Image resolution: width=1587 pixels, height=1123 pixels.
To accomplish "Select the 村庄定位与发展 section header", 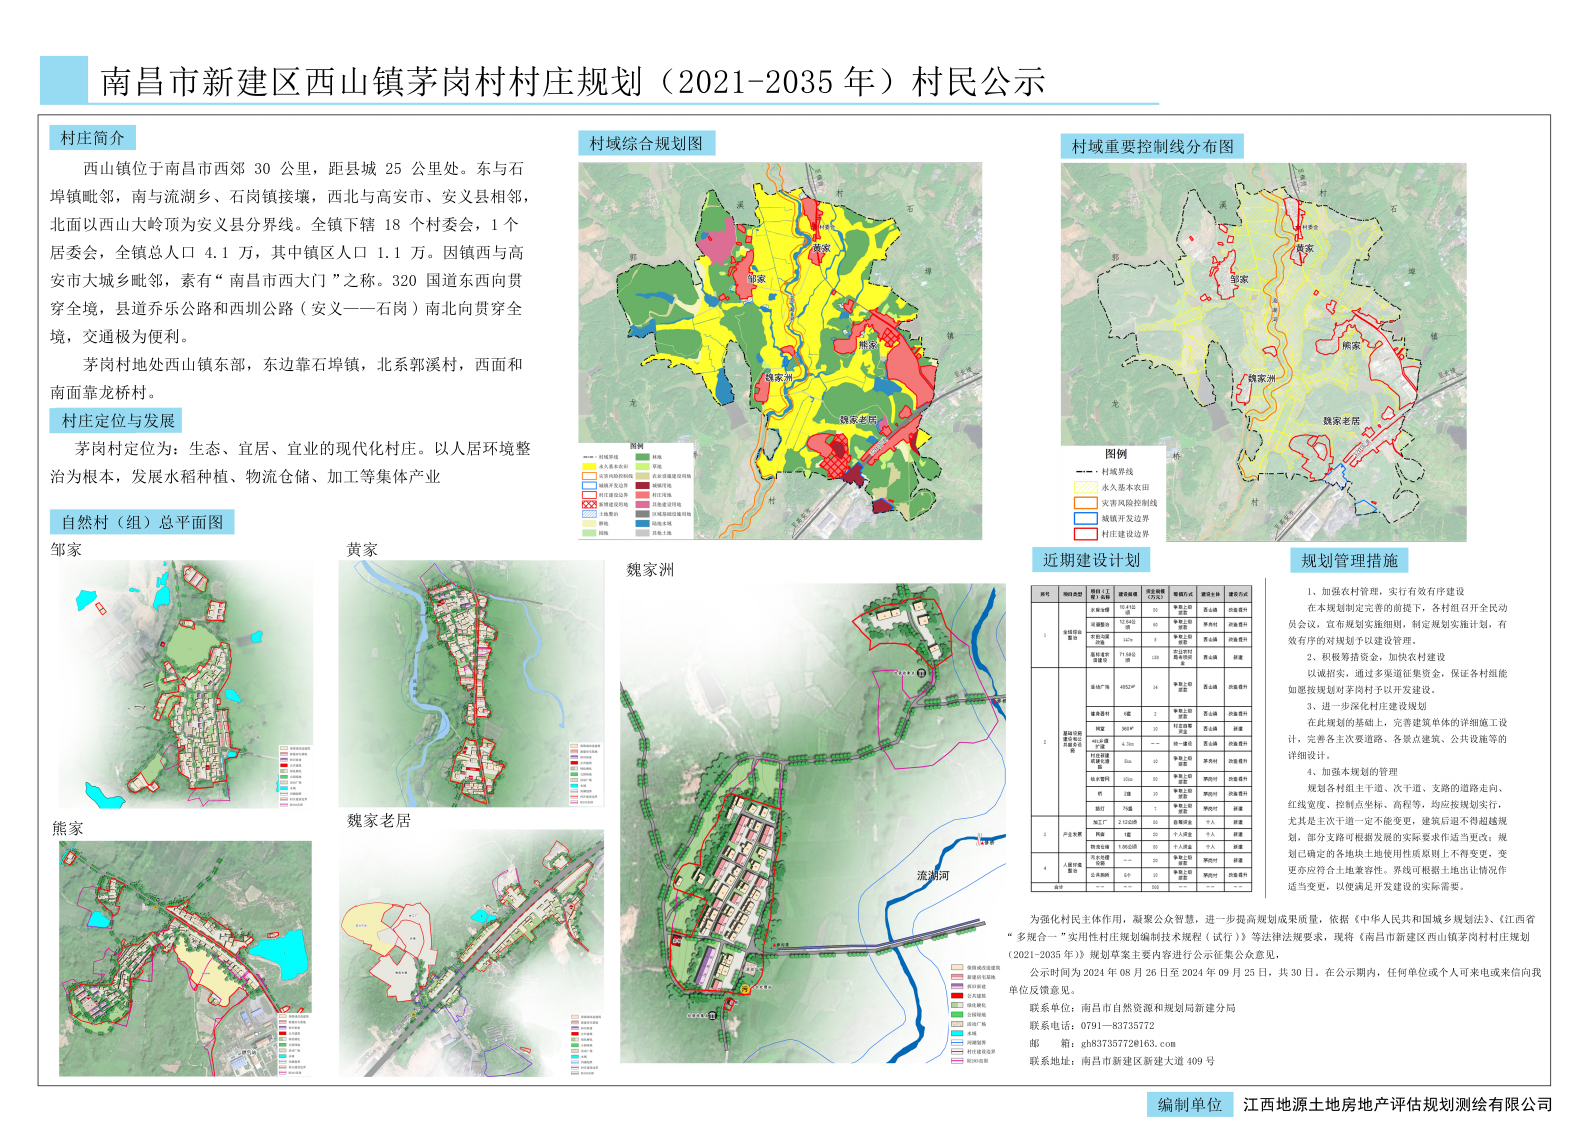I will [x=117, y=420].
